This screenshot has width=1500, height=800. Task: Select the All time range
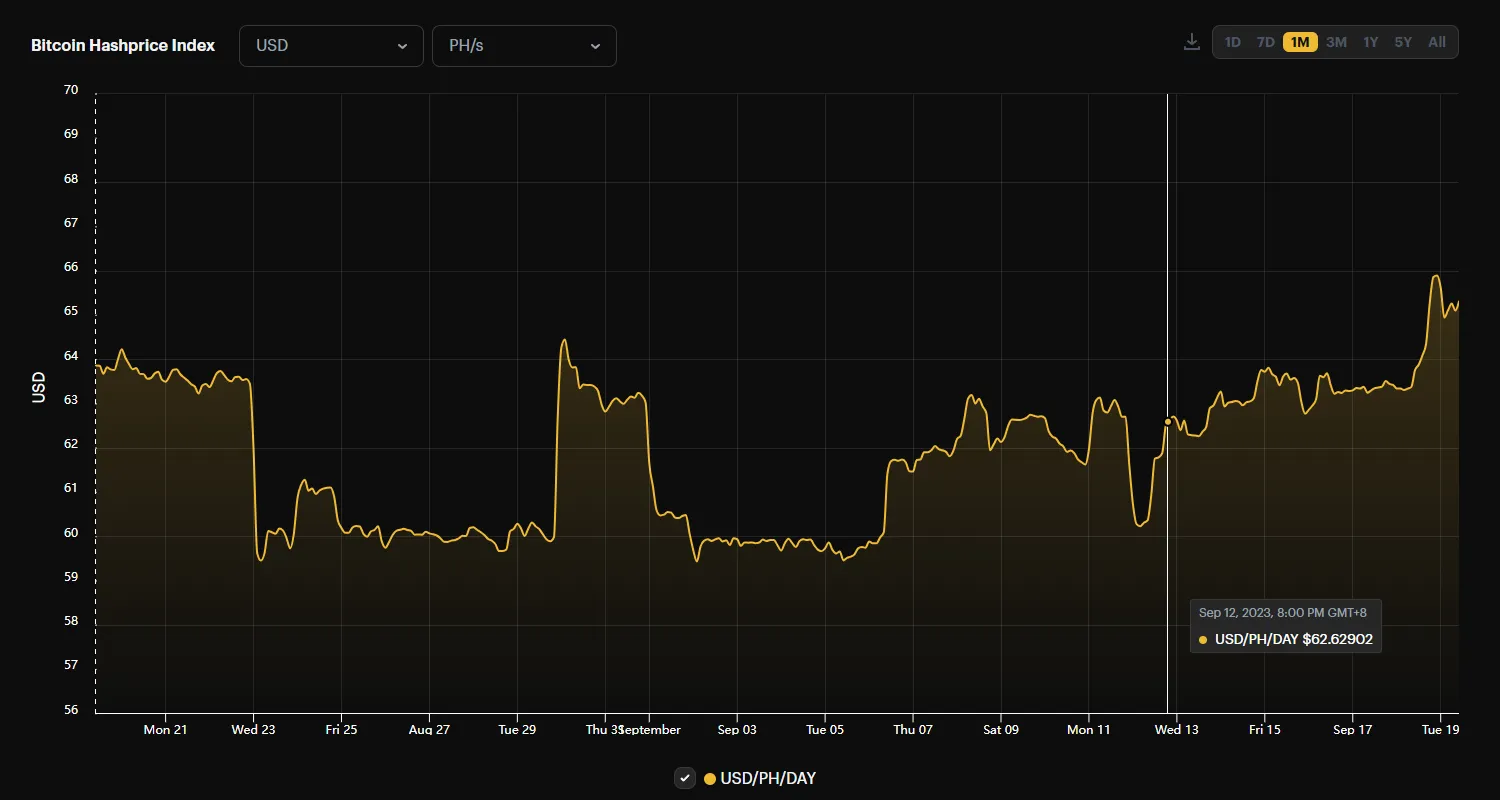[1437, 42]
